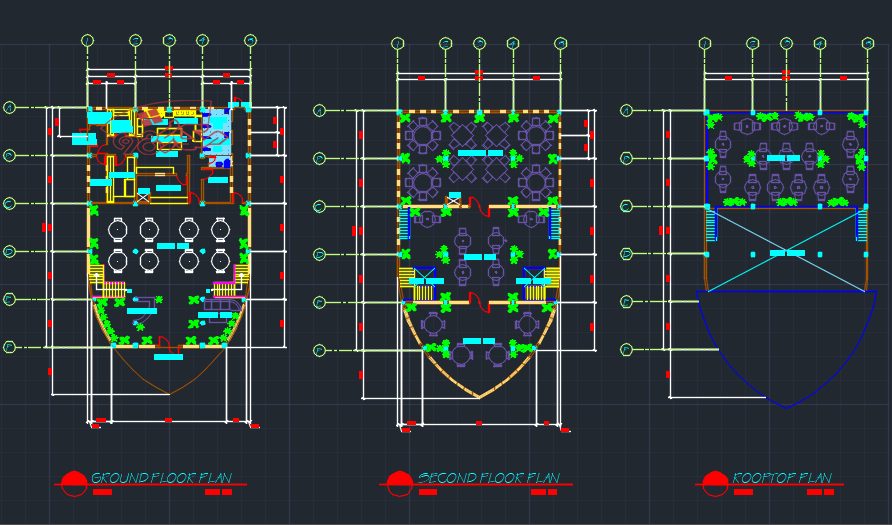
Task: Click the blue pointed tip of rooftop canopy
Action: pos(786,407)
